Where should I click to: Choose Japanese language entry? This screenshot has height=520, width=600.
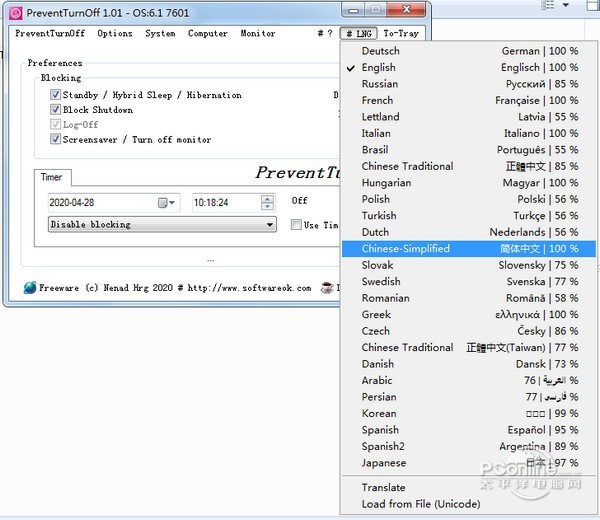point(469,462)
